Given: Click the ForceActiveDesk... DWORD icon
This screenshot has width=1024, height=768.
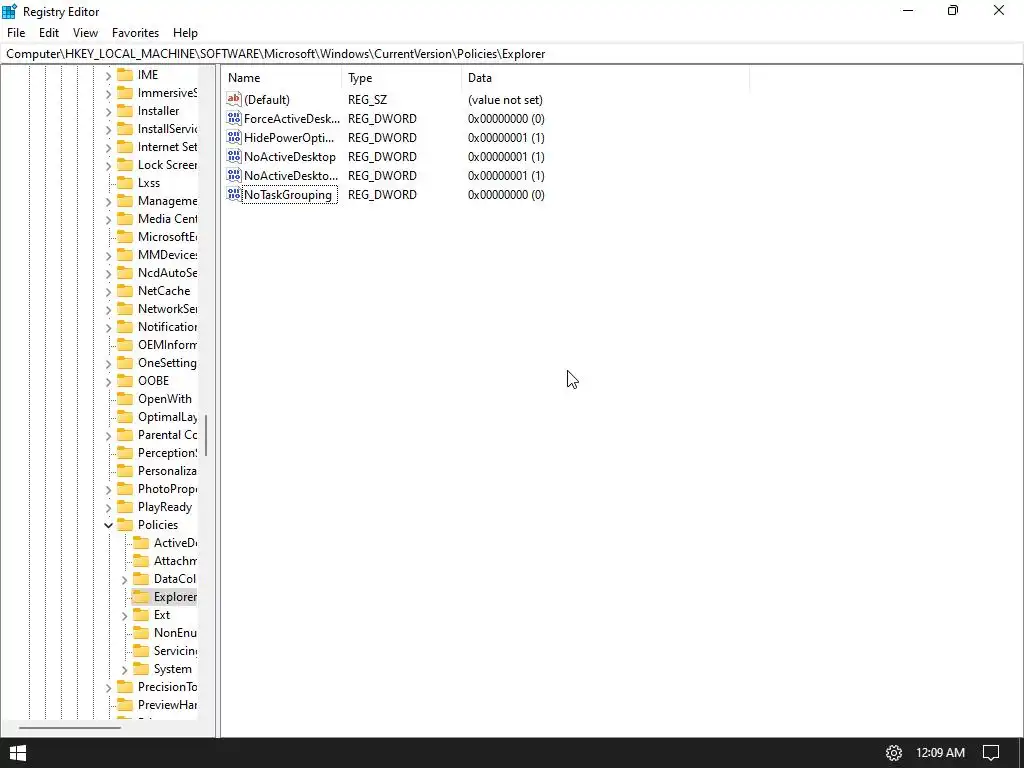Looking at the screenshot, I should tap(234, 118).
